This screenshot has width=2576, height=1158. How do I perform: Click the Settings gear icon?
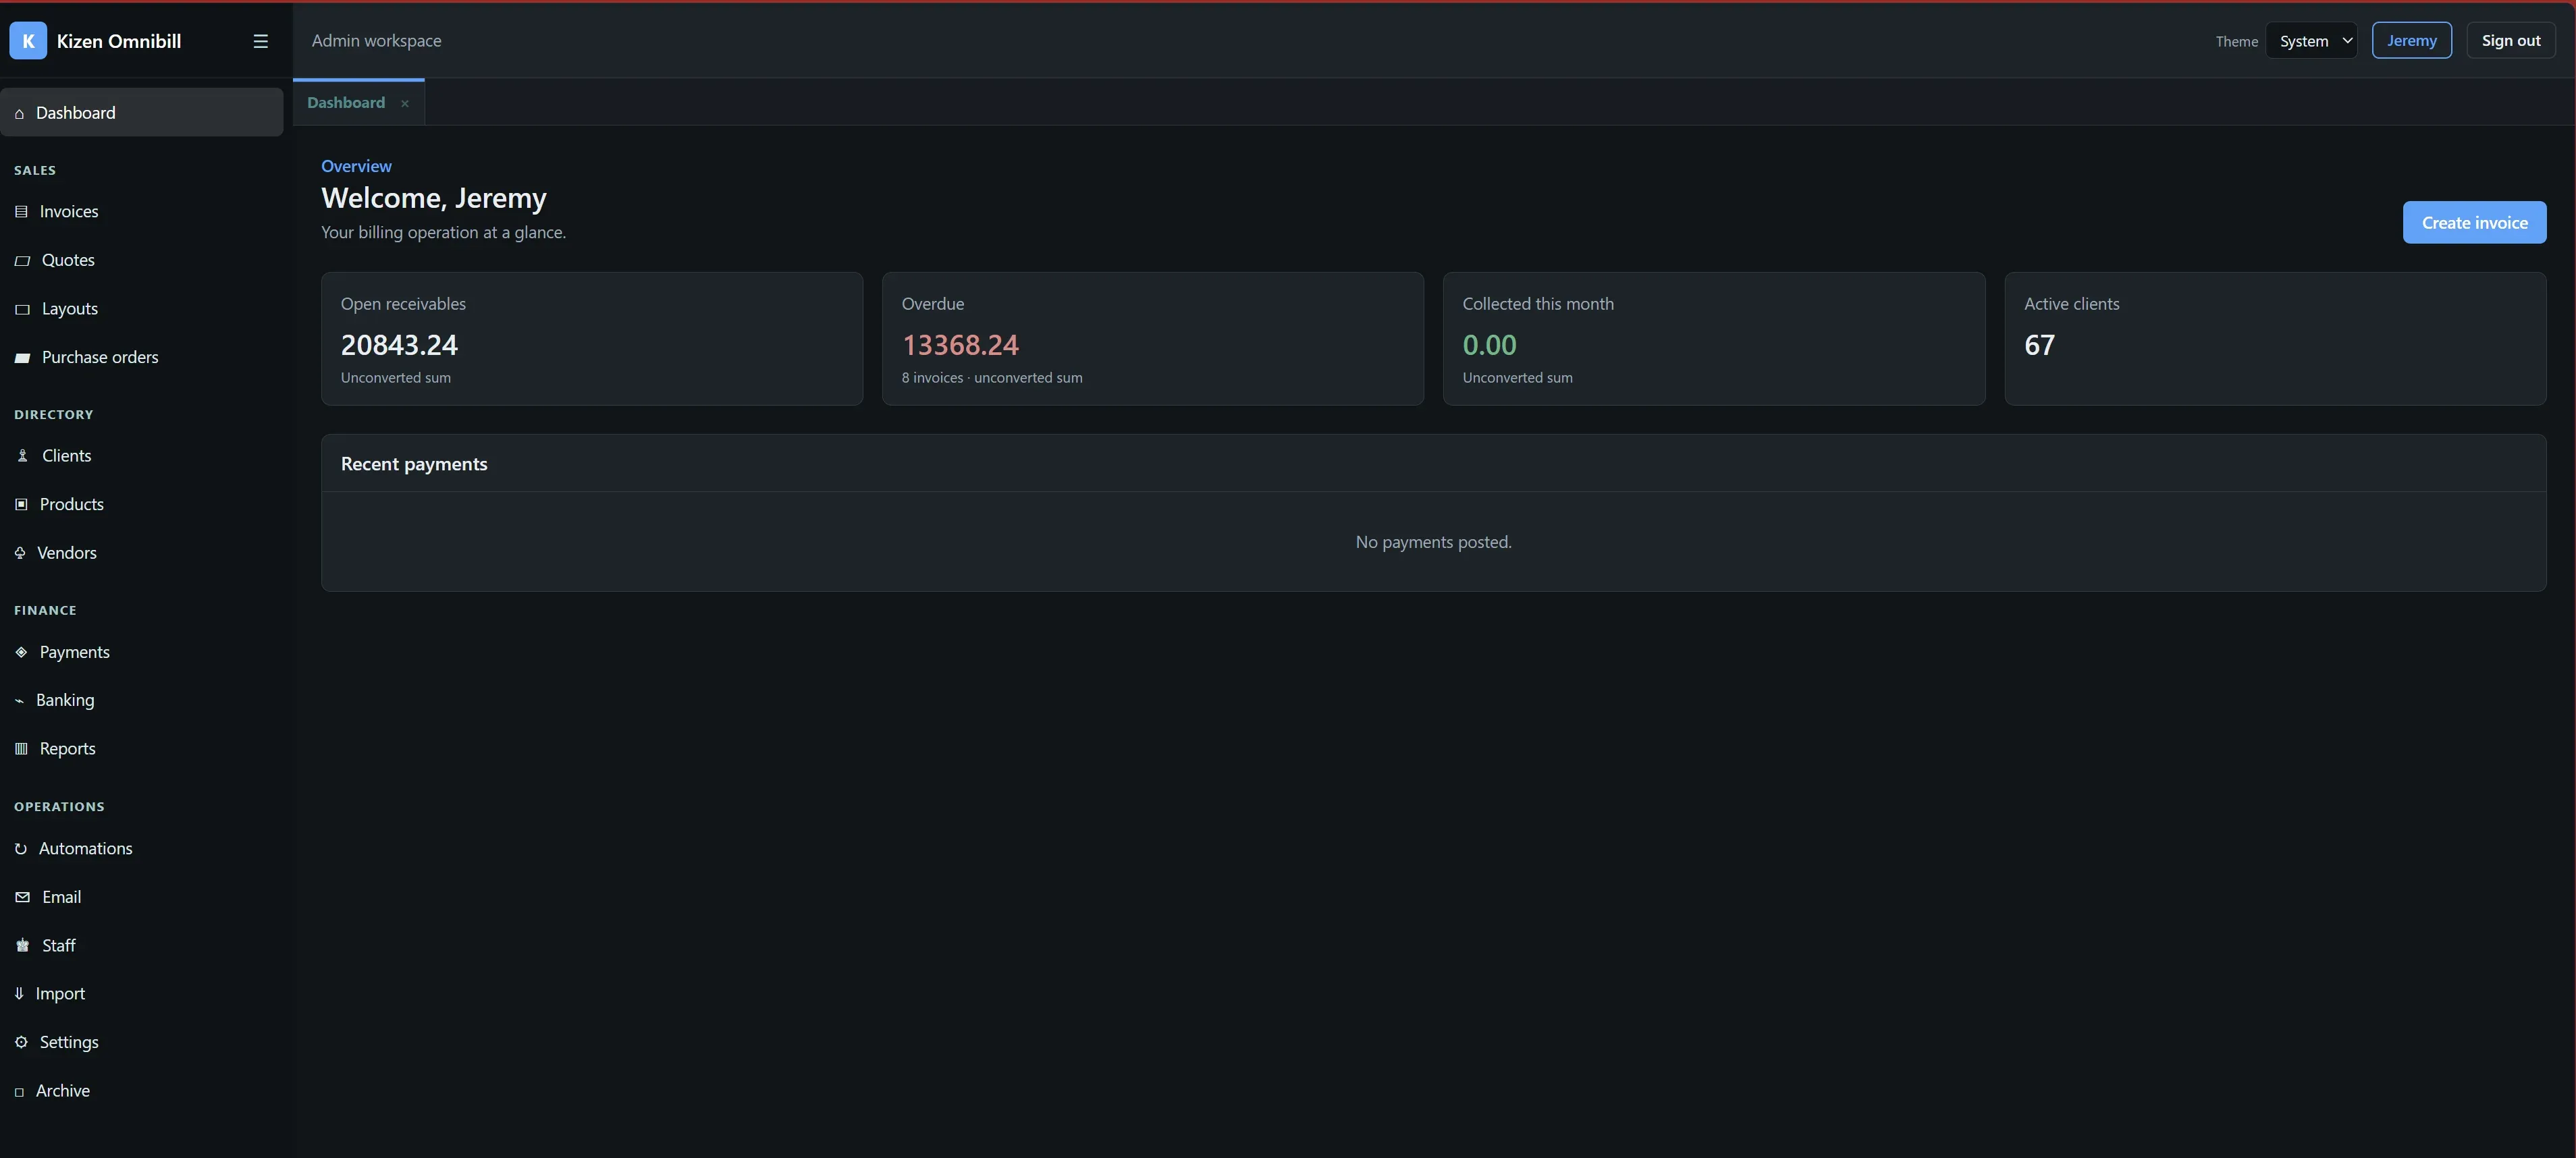pyautogui.click(x=21, y=1043)
